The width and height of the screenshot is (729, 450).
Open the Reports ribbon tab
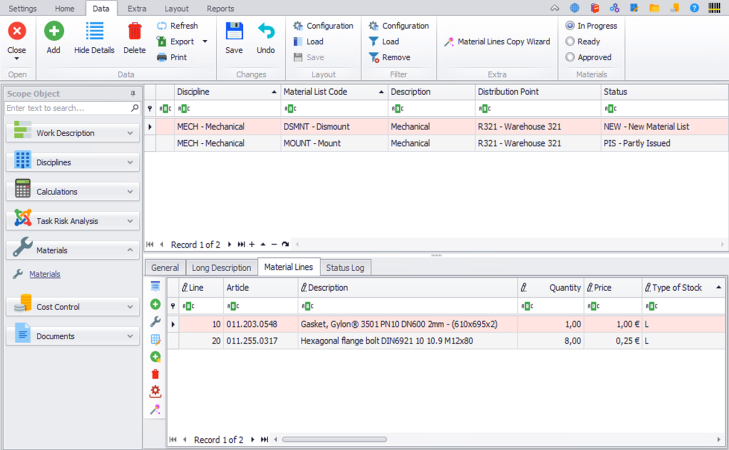[220, 8]
